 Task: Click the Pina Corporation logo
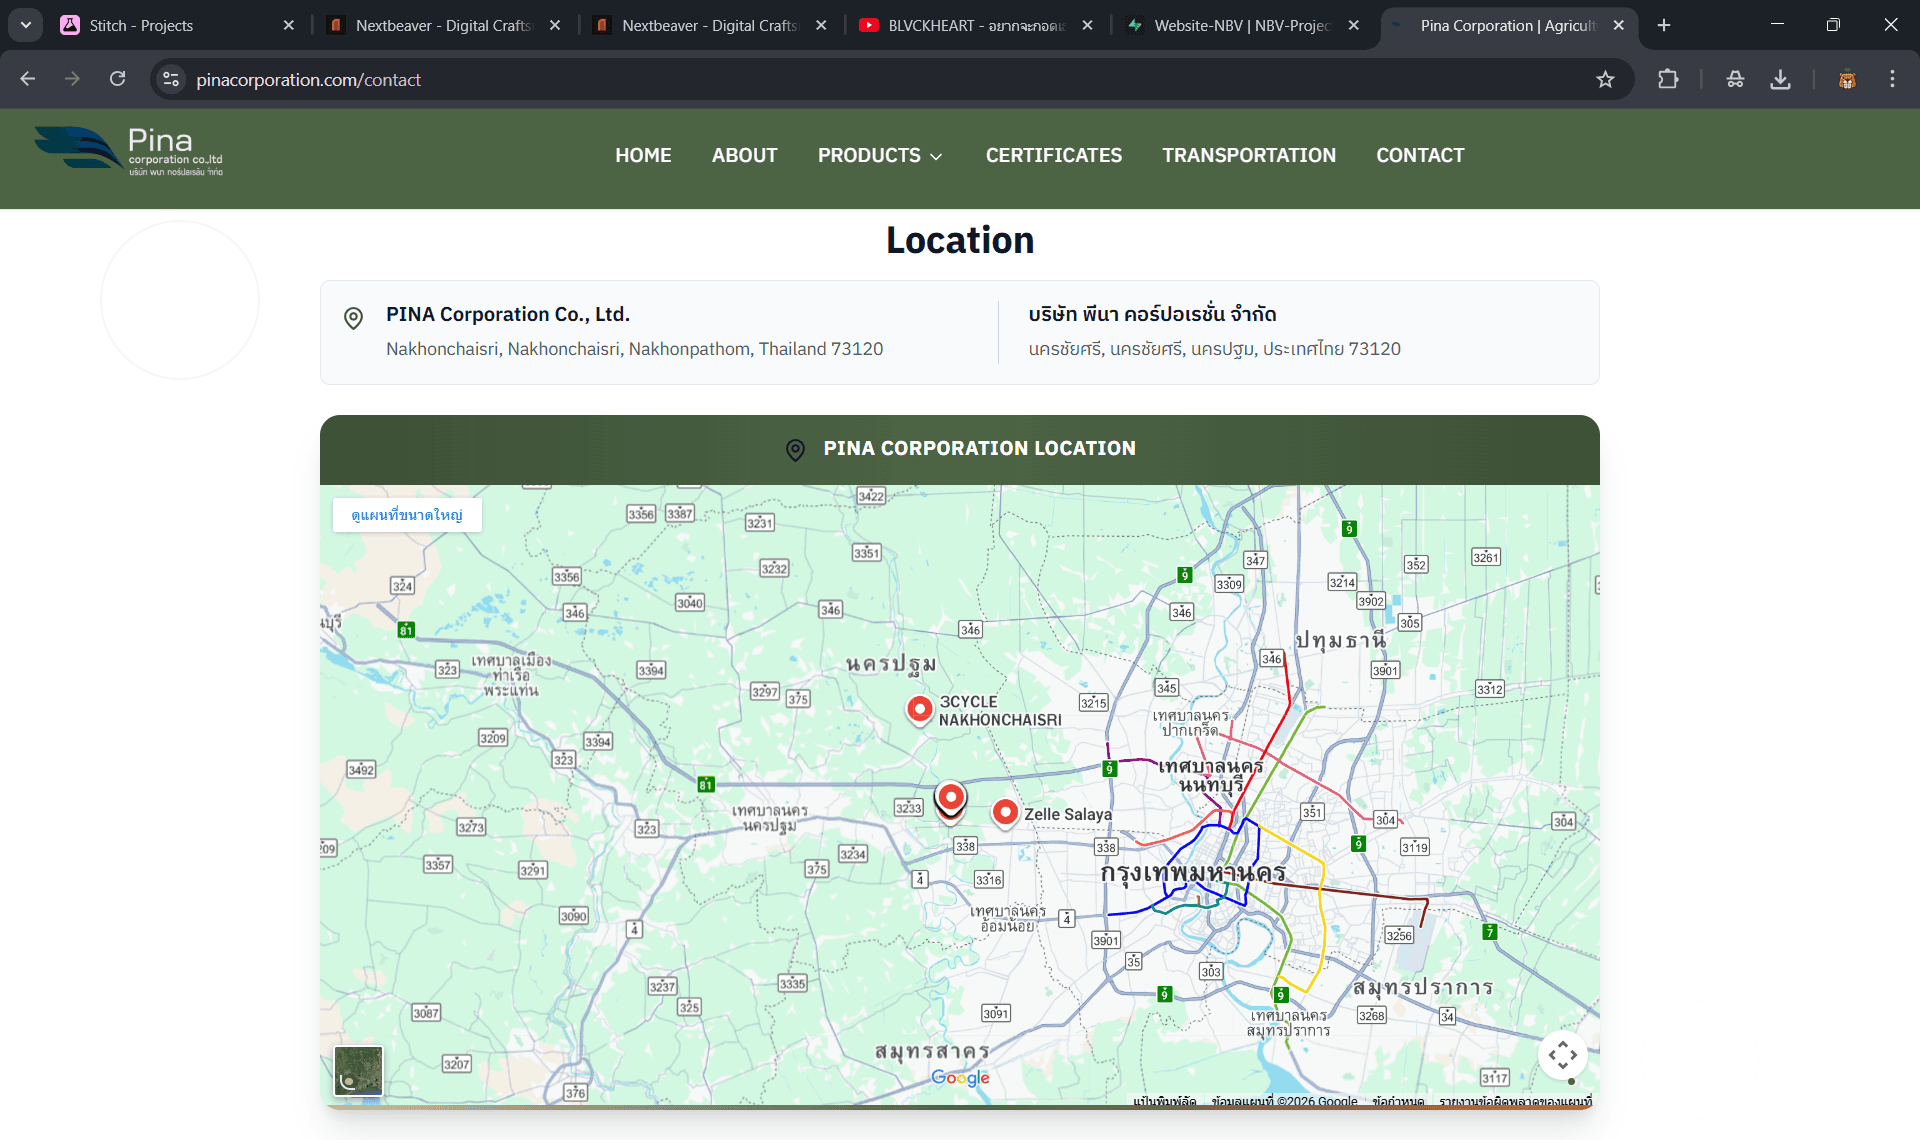coord(130,153)
